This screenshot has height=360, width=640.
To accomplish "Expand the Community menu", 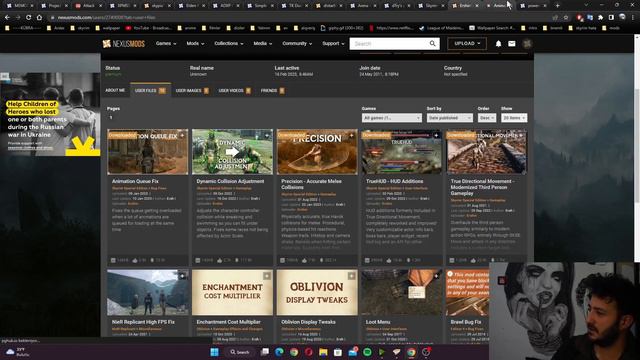I will click(297, 43).
